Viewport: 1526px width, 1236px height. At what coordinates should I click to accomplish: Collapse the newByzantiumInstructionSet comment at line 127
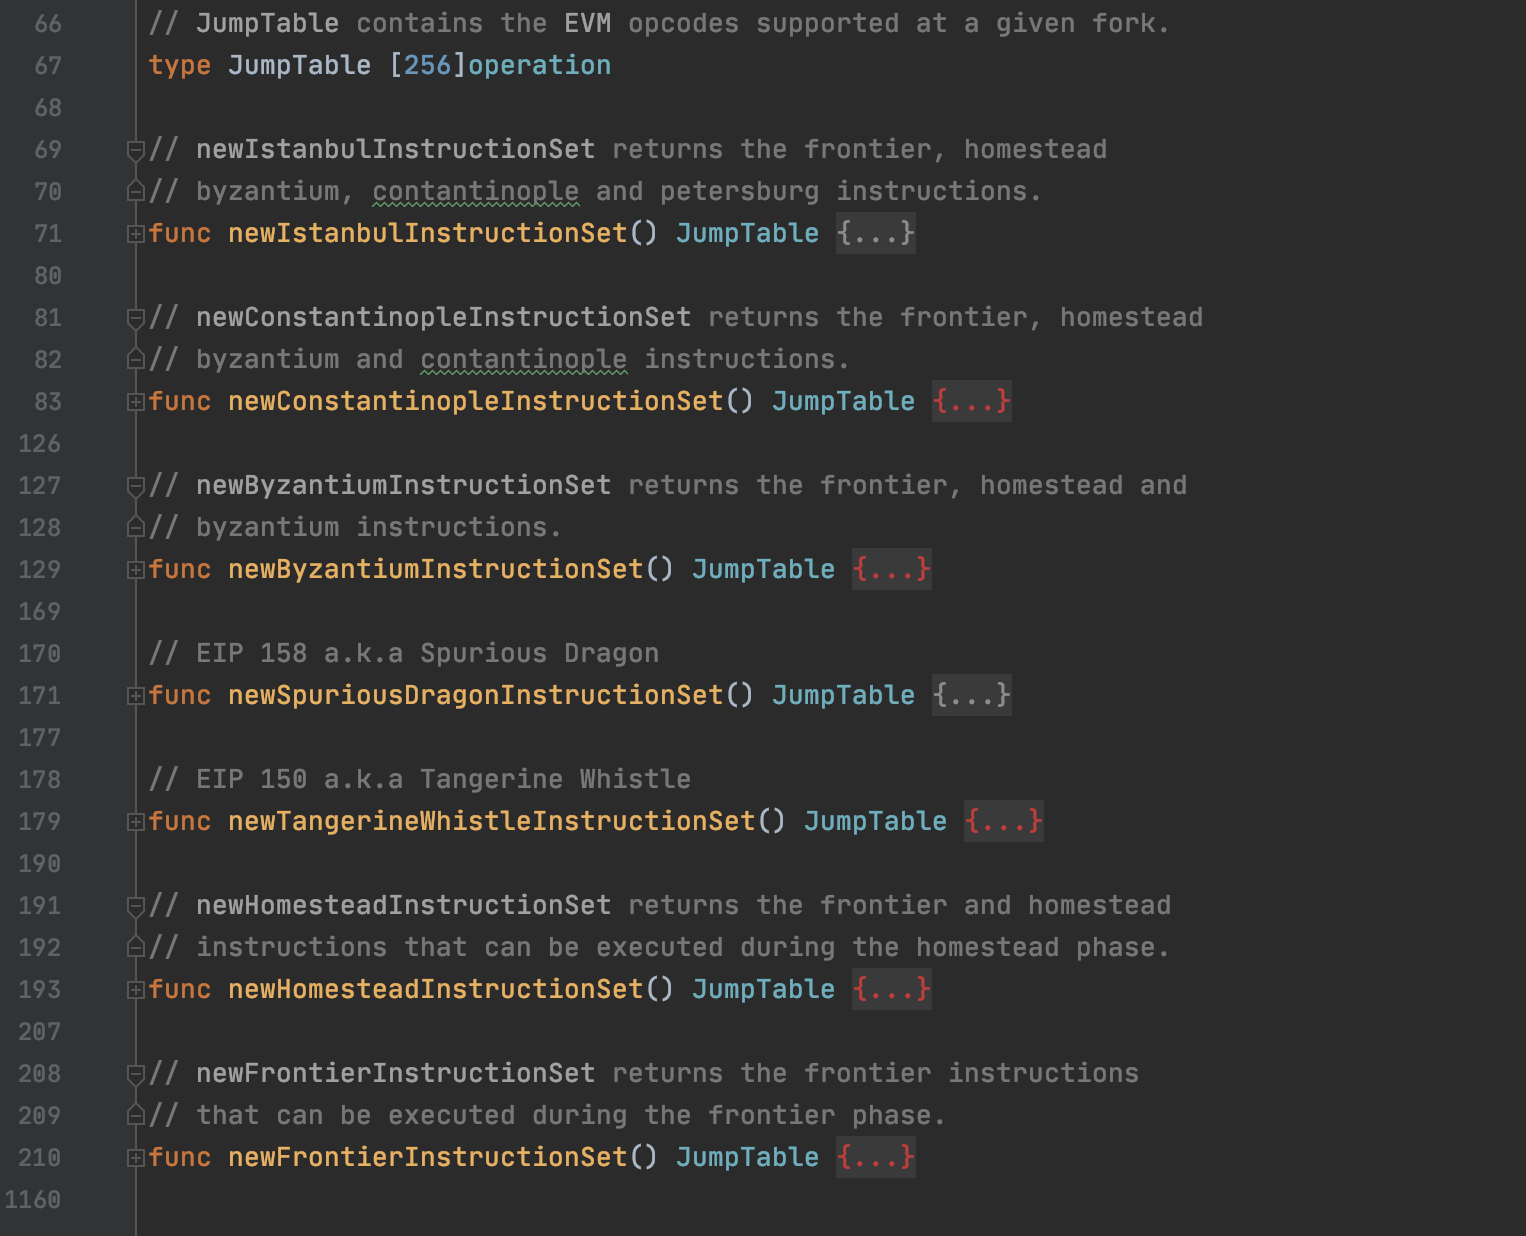click(x=135, y=486)
